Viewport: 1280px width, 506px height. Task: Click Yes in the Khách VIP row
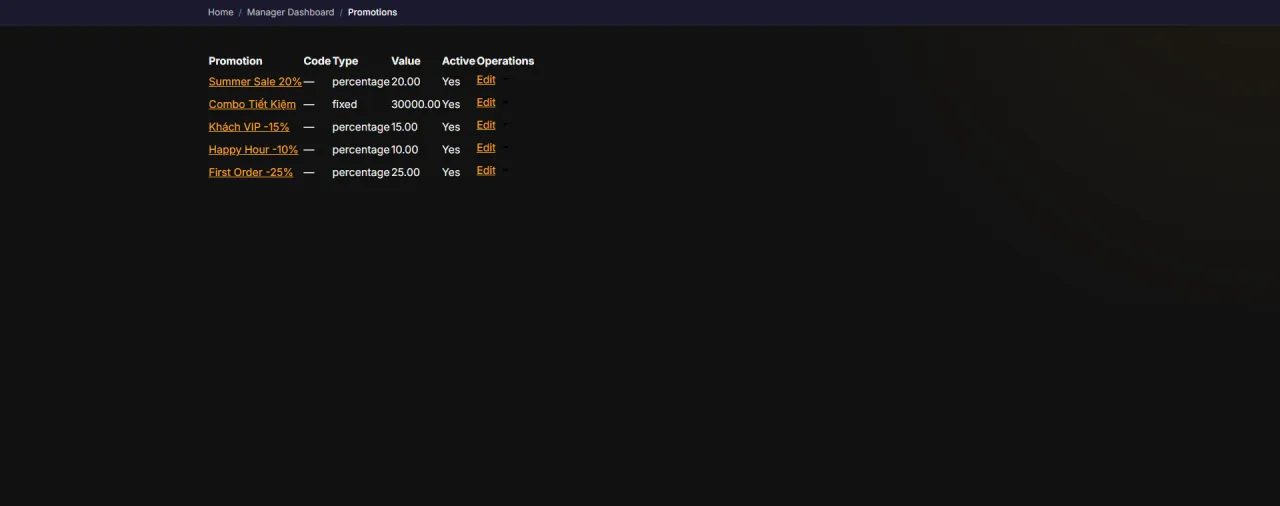pyautogui.click(x=451, y=127)
